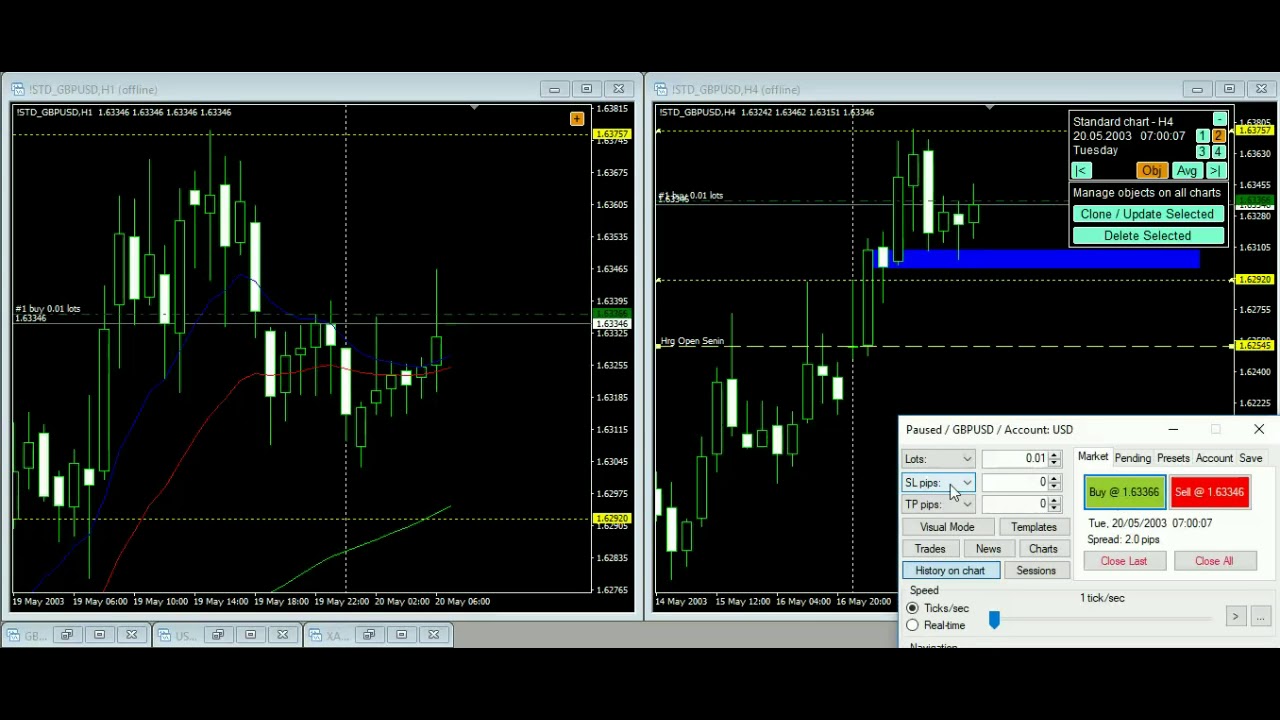Screen dimensions: 1280x720
Task: Jump to chart start with |< button
Action: click(x=1081, y=171)
